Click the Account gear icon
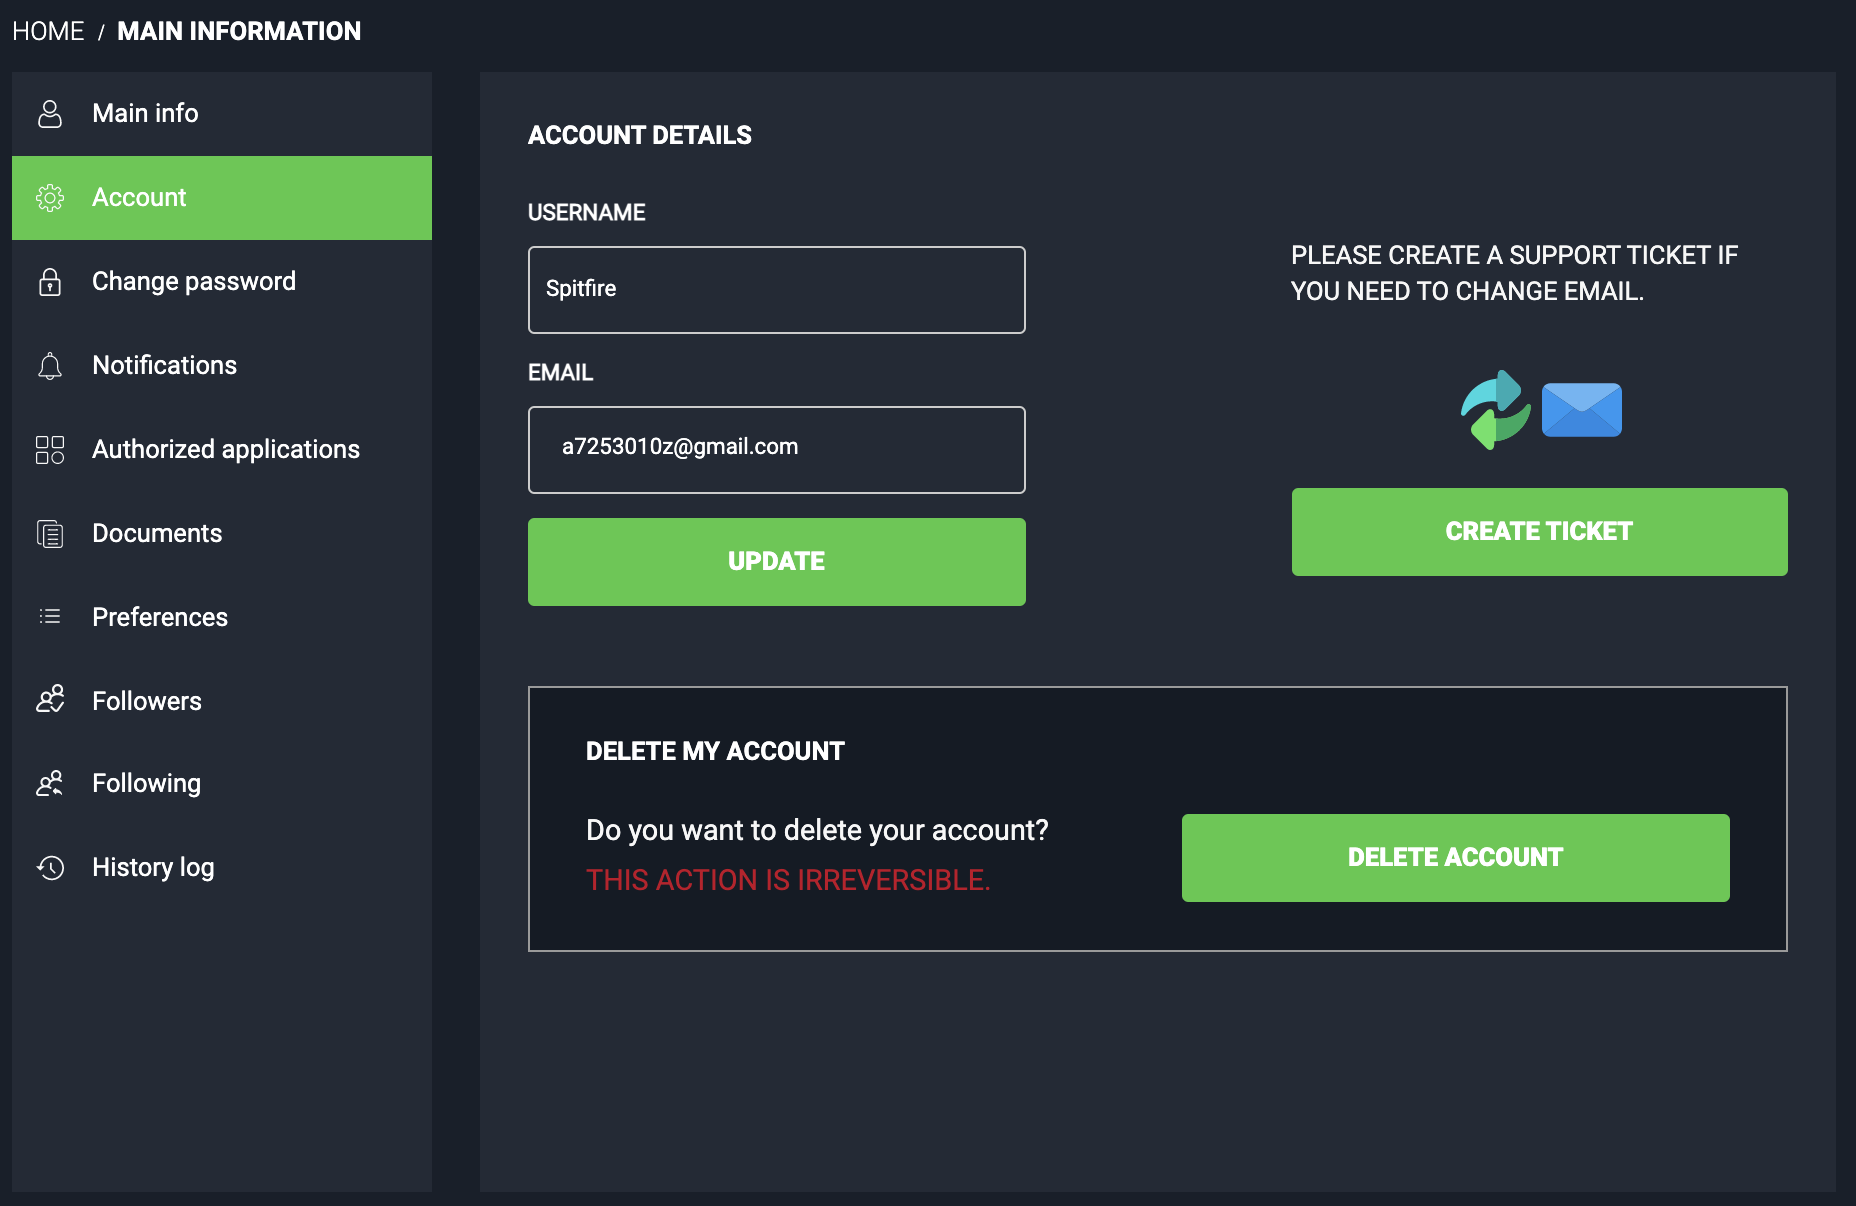The height and width of the screenshot is (1206, 1856). click(x=50, y=198)
